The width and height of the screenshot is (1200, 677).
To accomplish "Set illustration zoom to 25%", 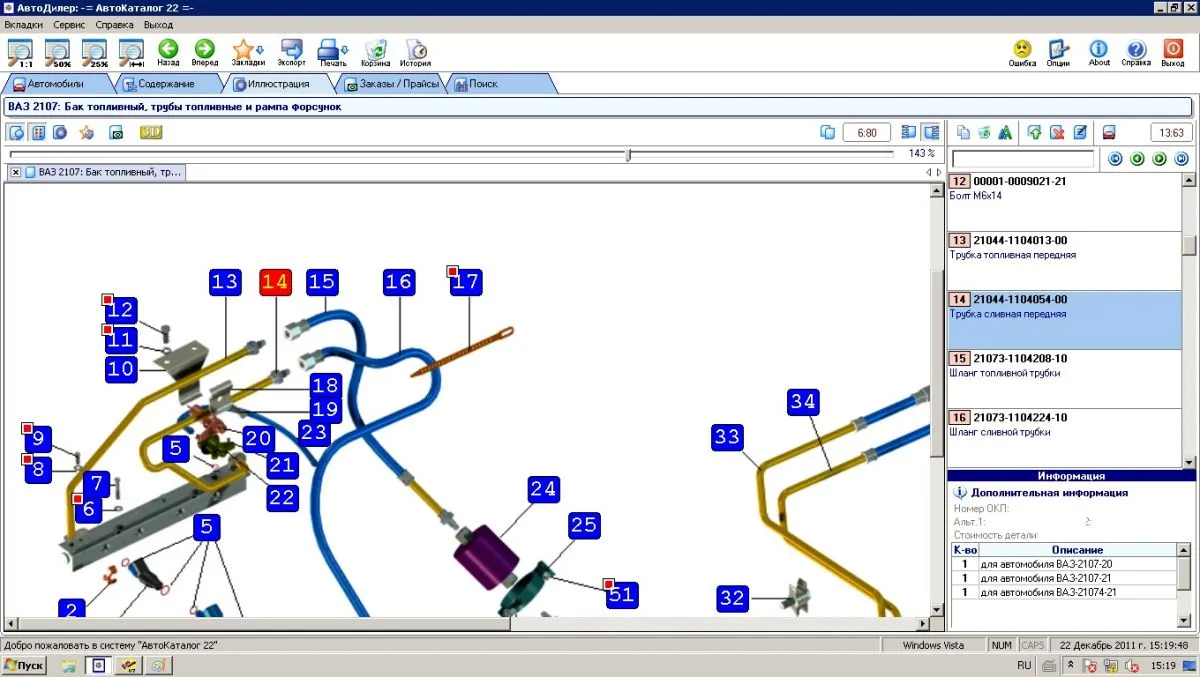I will click(94, 52).
